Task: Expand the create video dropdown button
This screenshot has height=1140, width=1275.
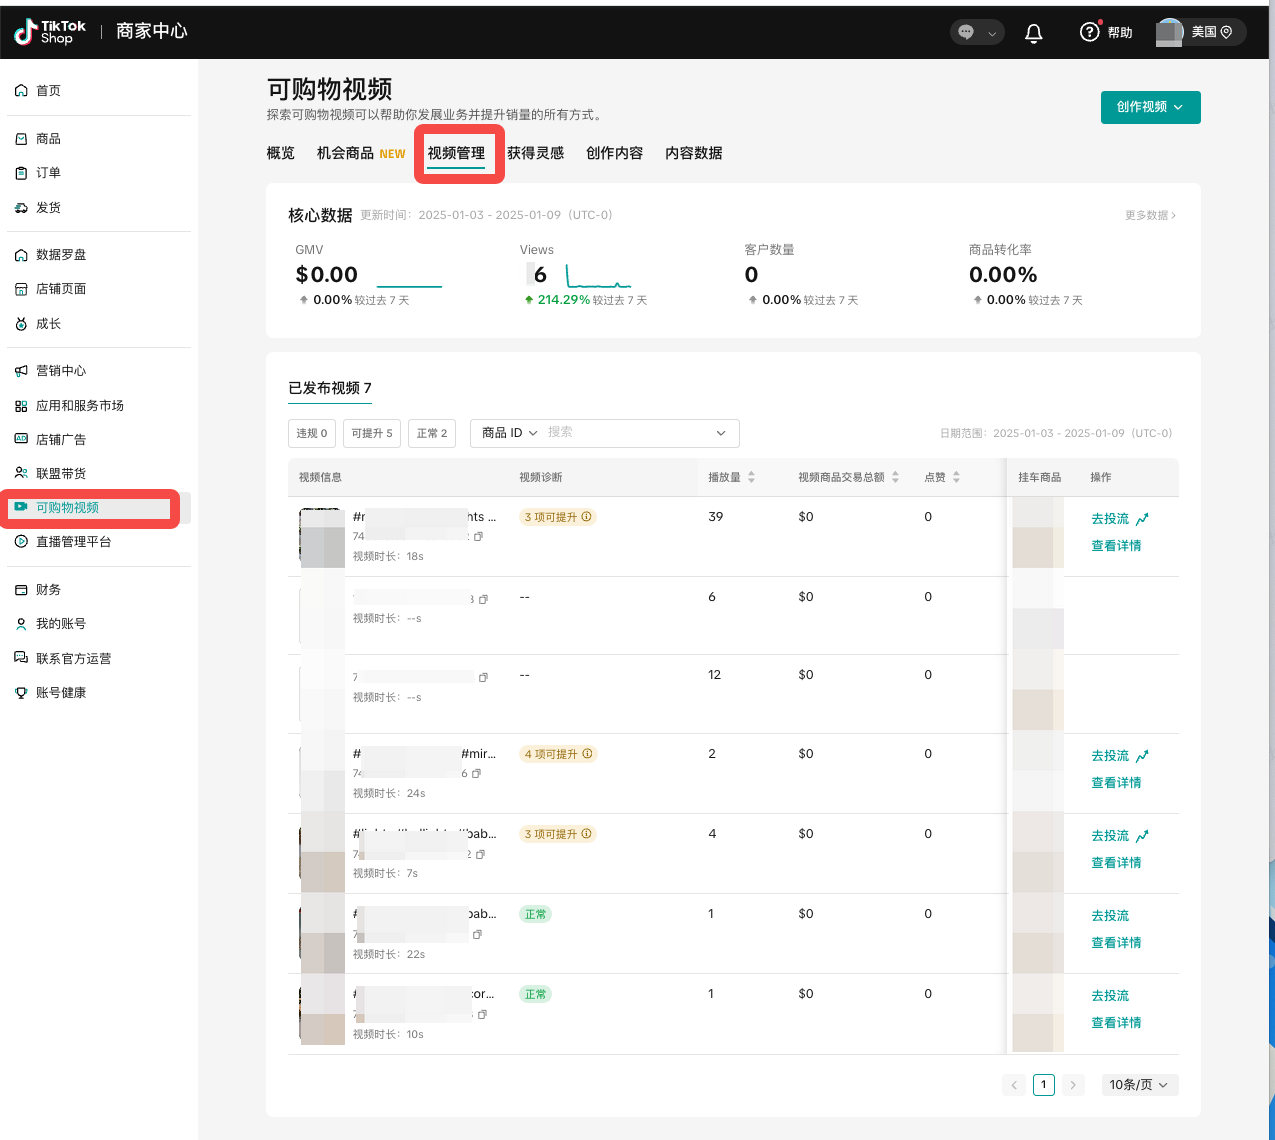Action: (x=1150, y=107)
